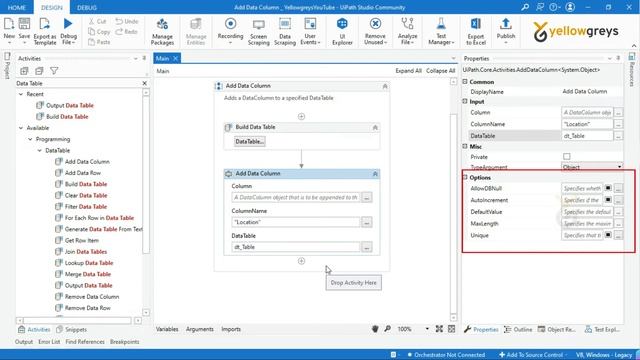The height and width of the screenshot is (360, 640).
Task: Collapse the Recent activities group
Action: click(x=21, y=94)
